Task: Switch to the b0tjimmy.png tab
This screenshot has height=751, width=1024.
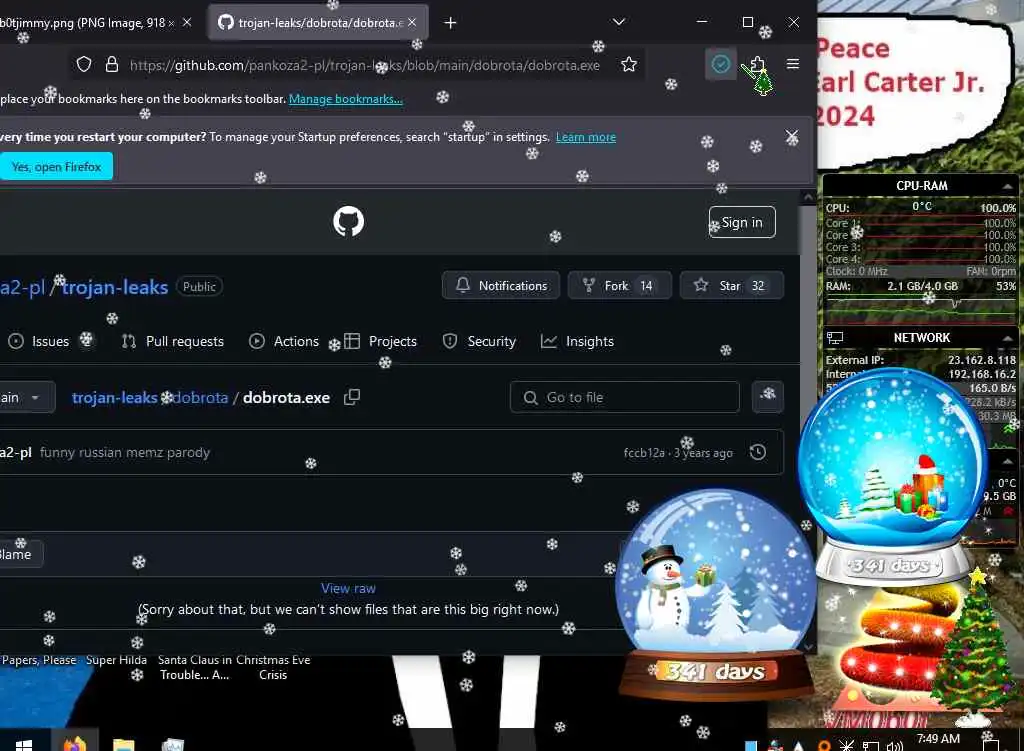Action: tap(87, 23)
